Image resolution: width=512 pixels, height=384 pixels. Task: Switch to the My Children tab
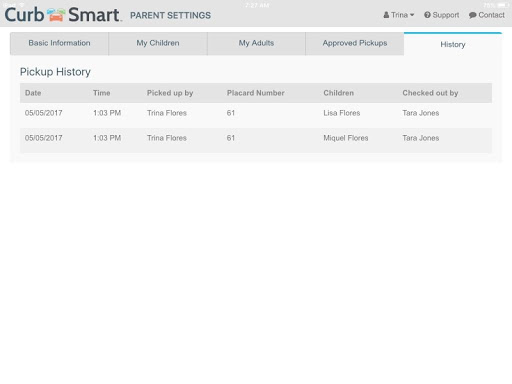pyautogui.click(x=158, y=43)
